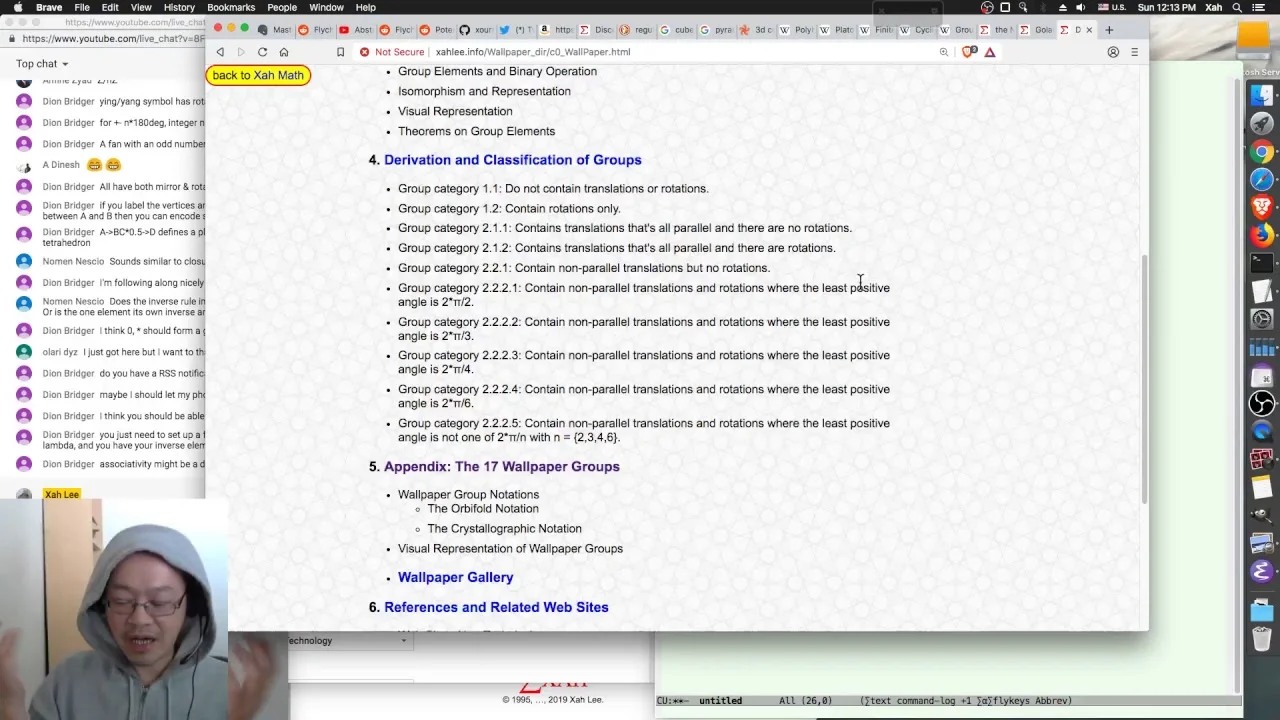Click the page's vertical scrollbar thumb

click(1145, 380)
